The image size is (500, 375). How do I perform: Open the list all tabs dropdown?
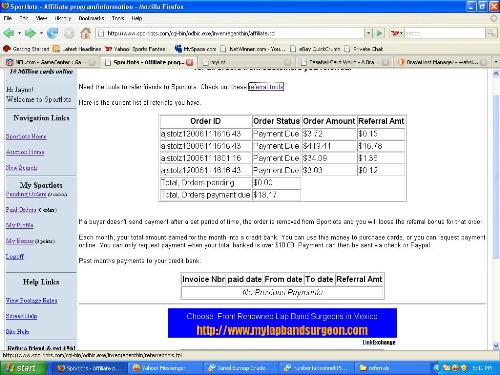click(496, 62)
